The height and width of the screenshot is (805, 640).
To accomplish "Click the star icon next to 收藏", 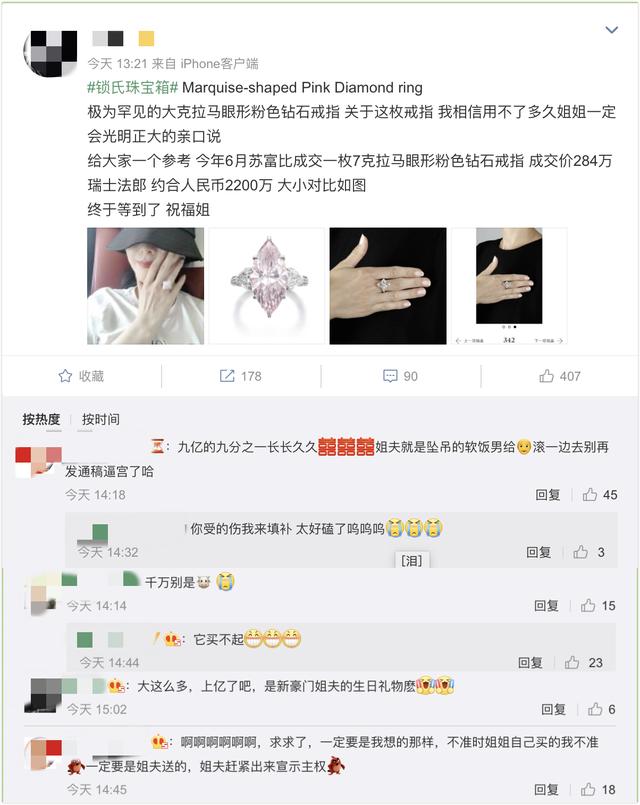I will [65, 376].
